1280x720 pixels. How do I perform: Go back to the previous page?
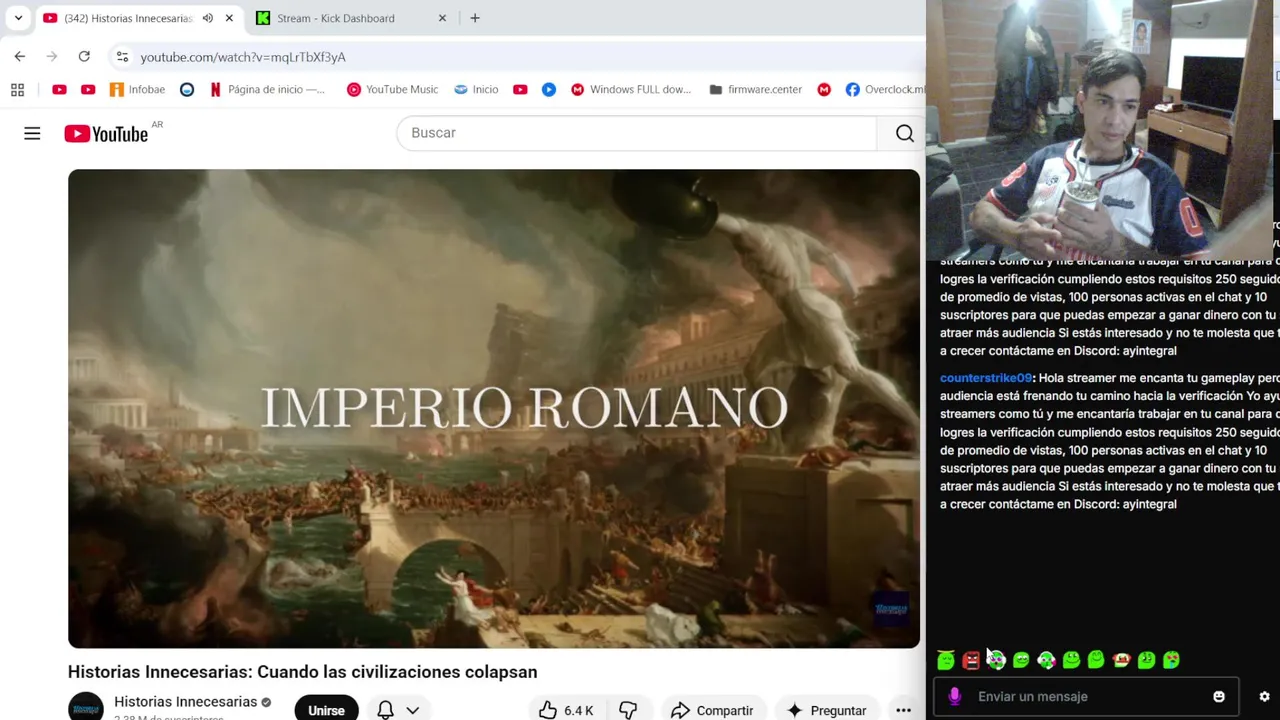coord(20,57)
